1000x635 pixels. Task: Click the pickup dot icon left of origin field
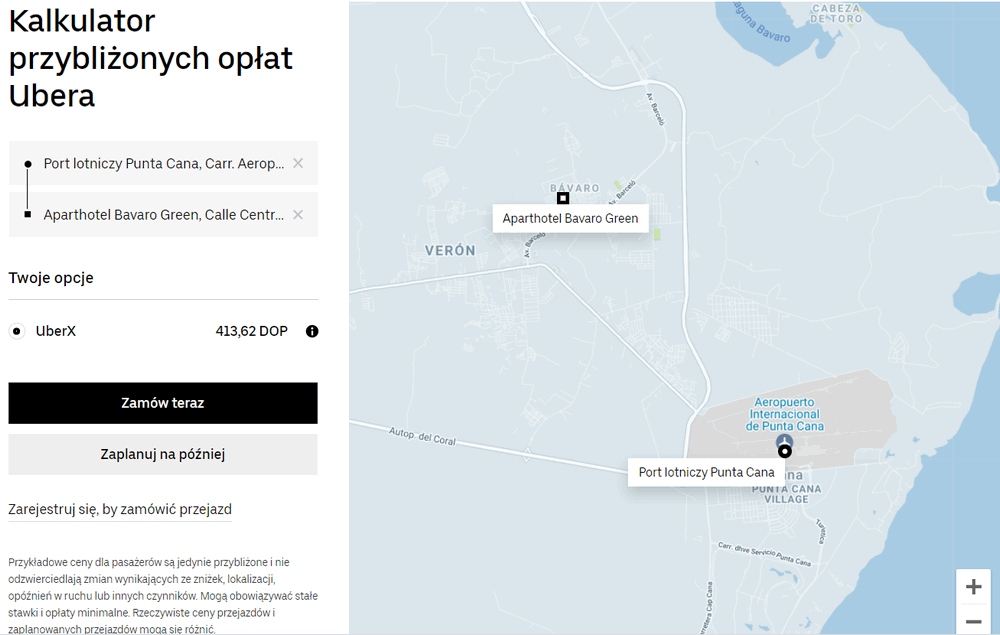[28, 163]
